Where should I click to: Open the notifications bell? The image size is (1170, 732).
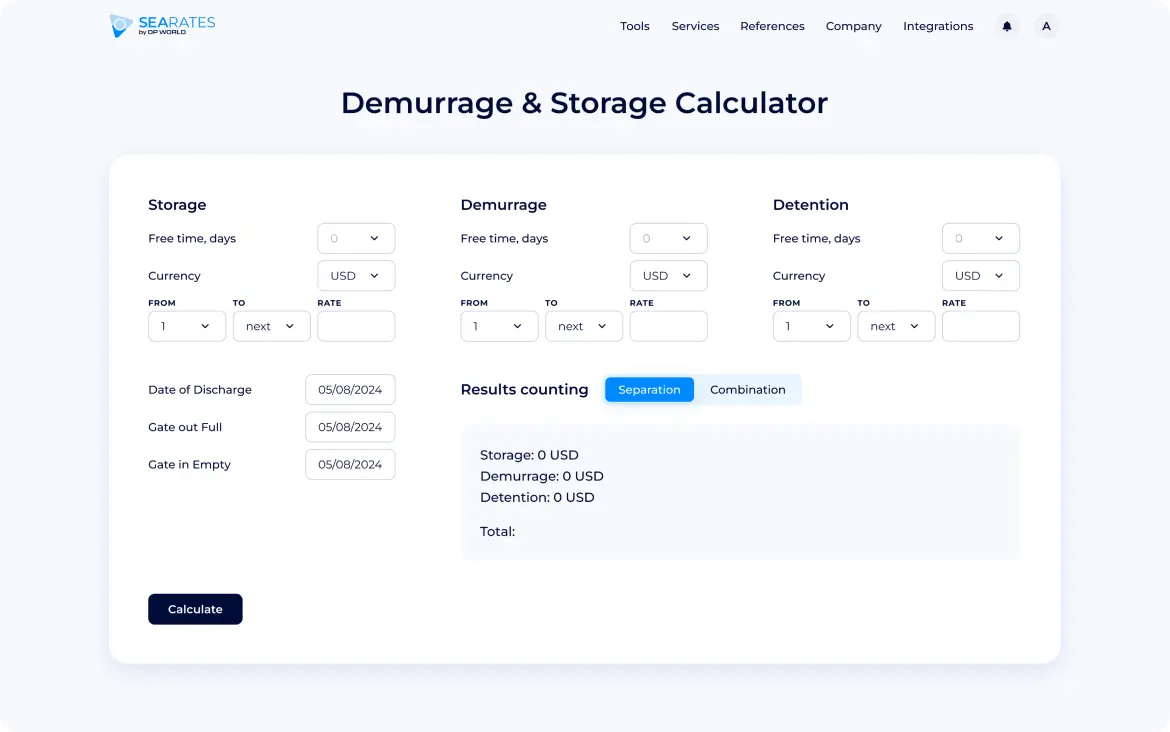pyautogui.click(x=1007, y=27)
